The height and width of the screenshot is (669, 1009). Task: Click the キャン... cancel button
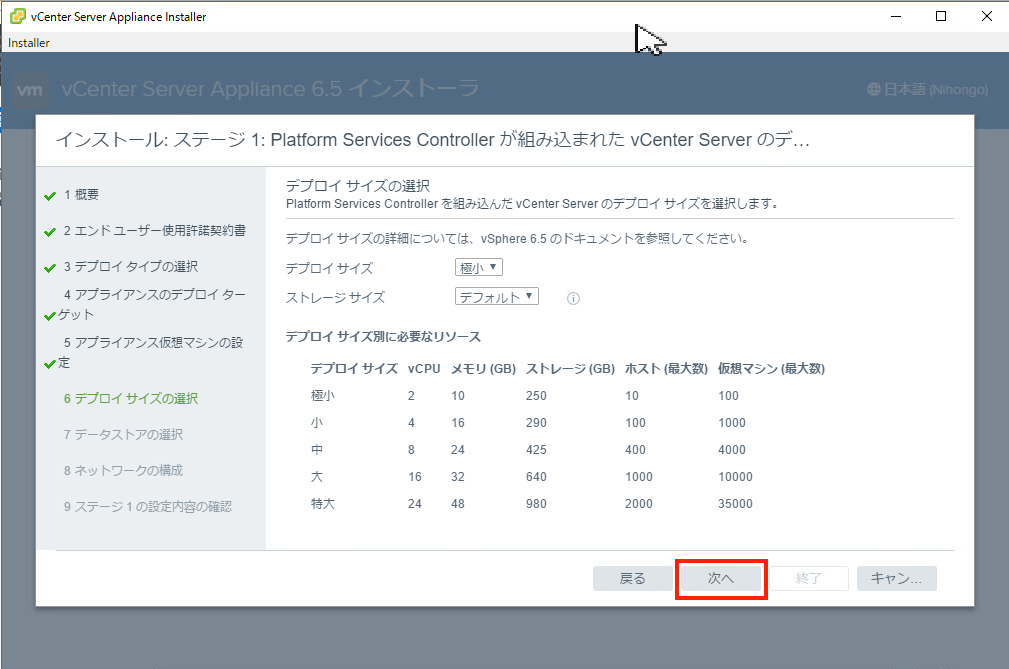tap(896, 578)
